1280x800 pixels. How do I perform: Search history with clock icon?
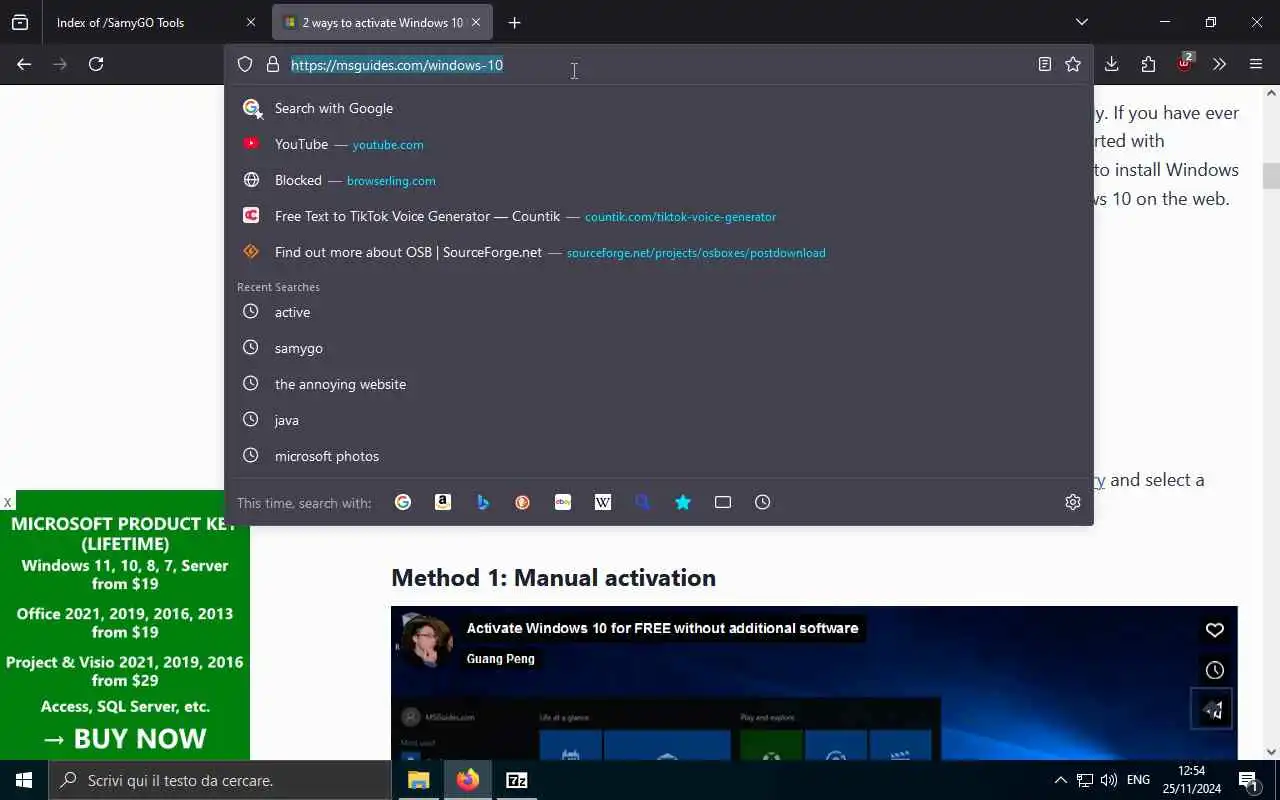click(763, 502)
